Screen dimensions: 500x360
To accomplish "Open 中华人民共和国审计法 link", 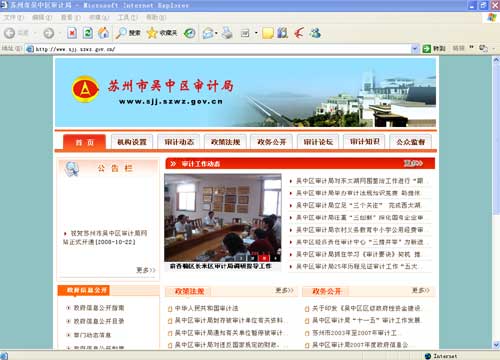I will point(207,308).
